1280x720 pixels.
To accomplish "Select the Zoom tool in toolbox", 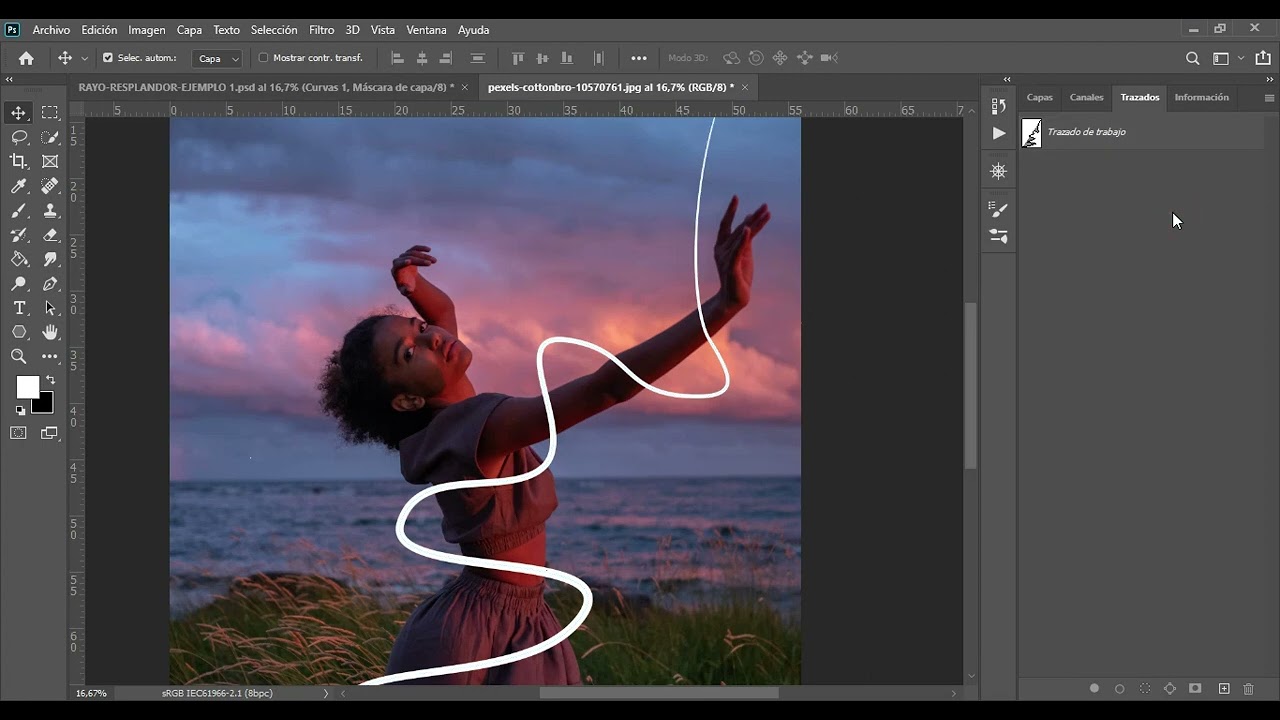I will (x=19, y=356).
